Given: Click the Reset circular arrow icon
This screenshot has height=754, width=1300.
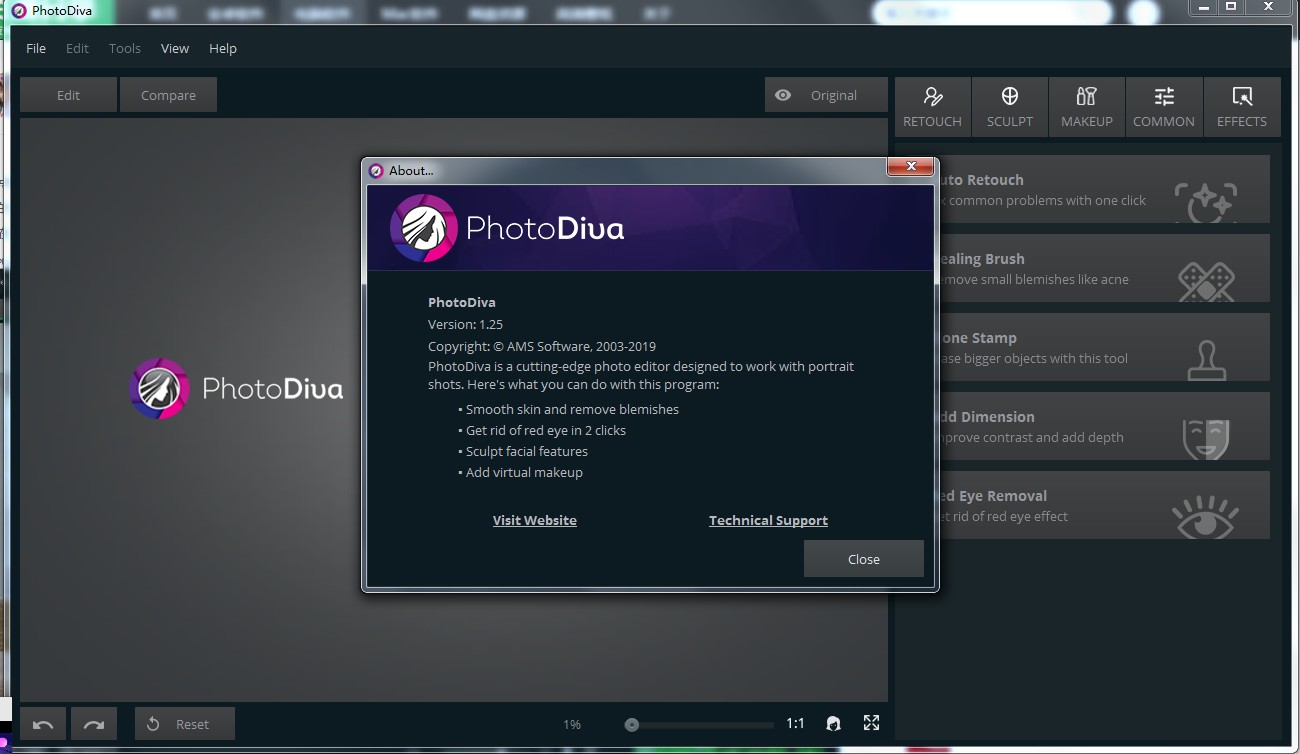Looking at the screenshot, I should tap(153, 724).
